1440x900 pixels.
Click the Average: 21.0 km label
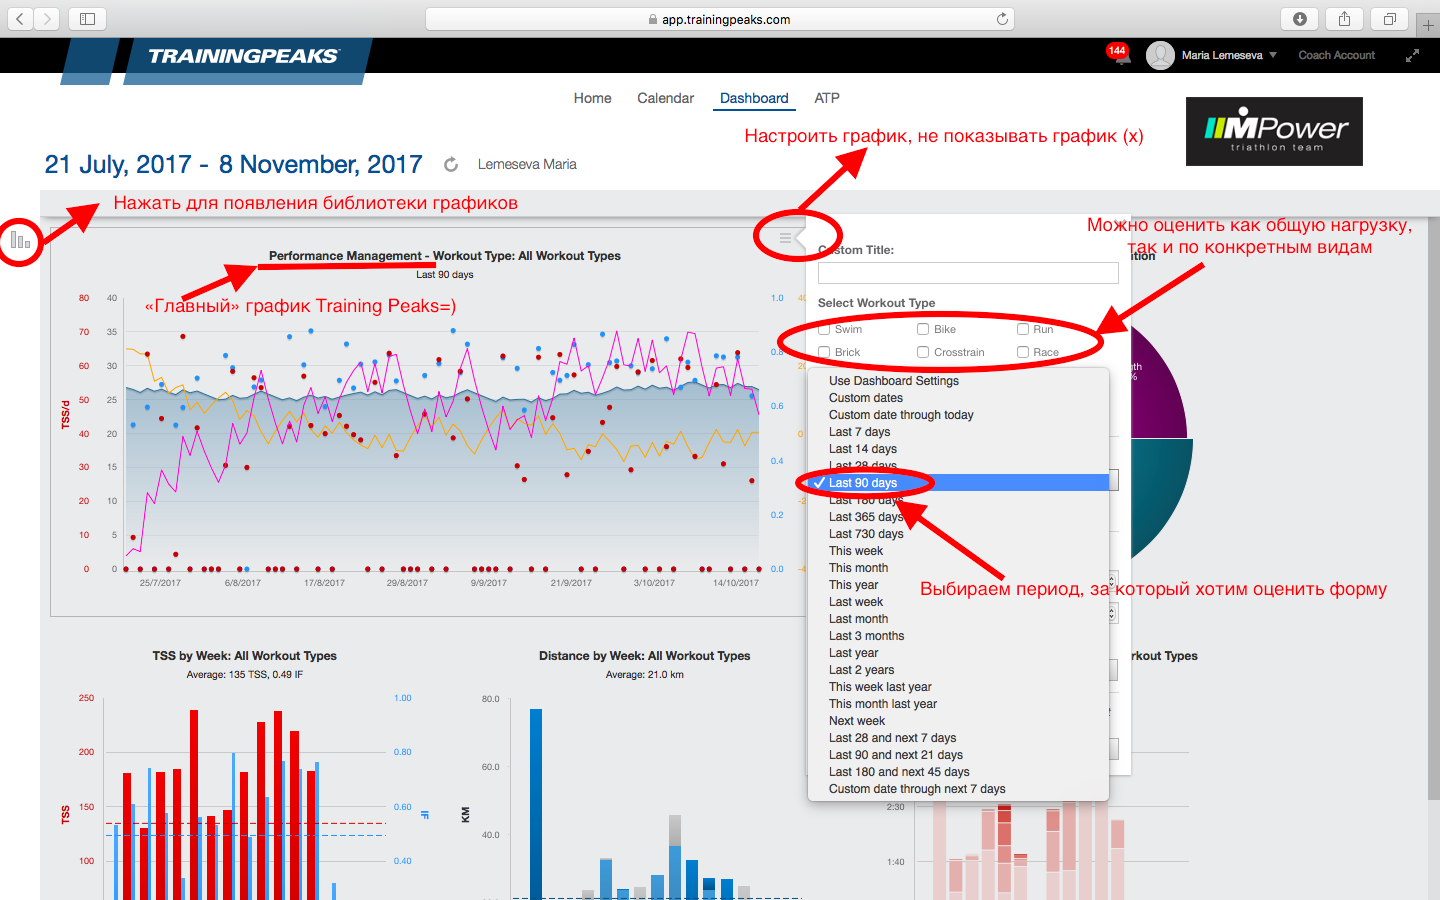[x=645, y=675]
